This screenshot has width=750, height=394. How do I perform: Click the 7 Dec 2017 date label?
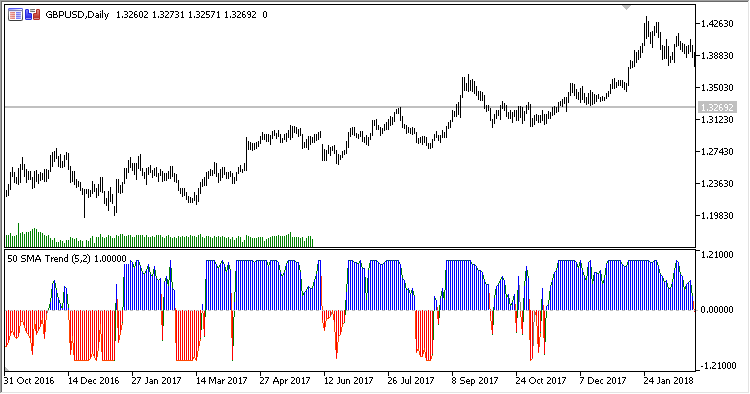pyautogui.click(x=603, y=381)
